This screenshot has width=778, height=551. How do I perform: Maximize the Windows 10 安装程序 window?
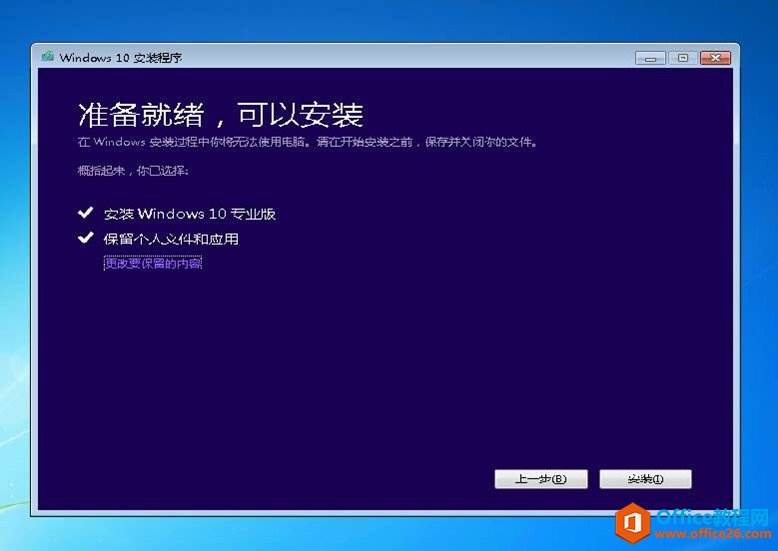(x=683, y=58)
